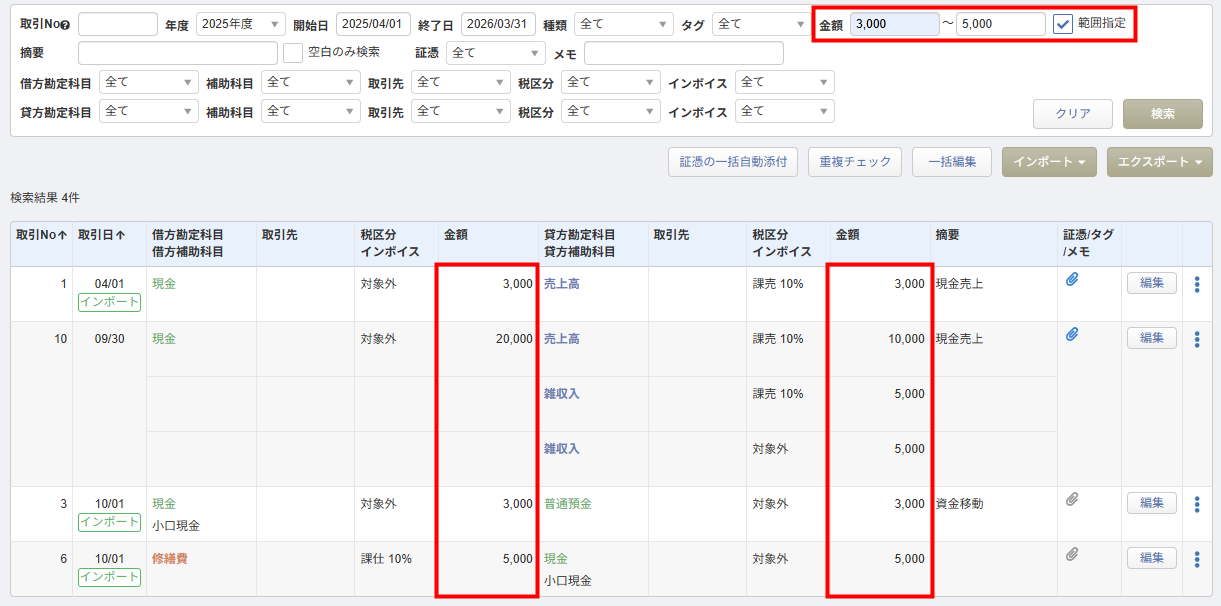Click 検索結果 4件 text
Viewport: 1221px width, 606px height.
(x=45, y=198)
